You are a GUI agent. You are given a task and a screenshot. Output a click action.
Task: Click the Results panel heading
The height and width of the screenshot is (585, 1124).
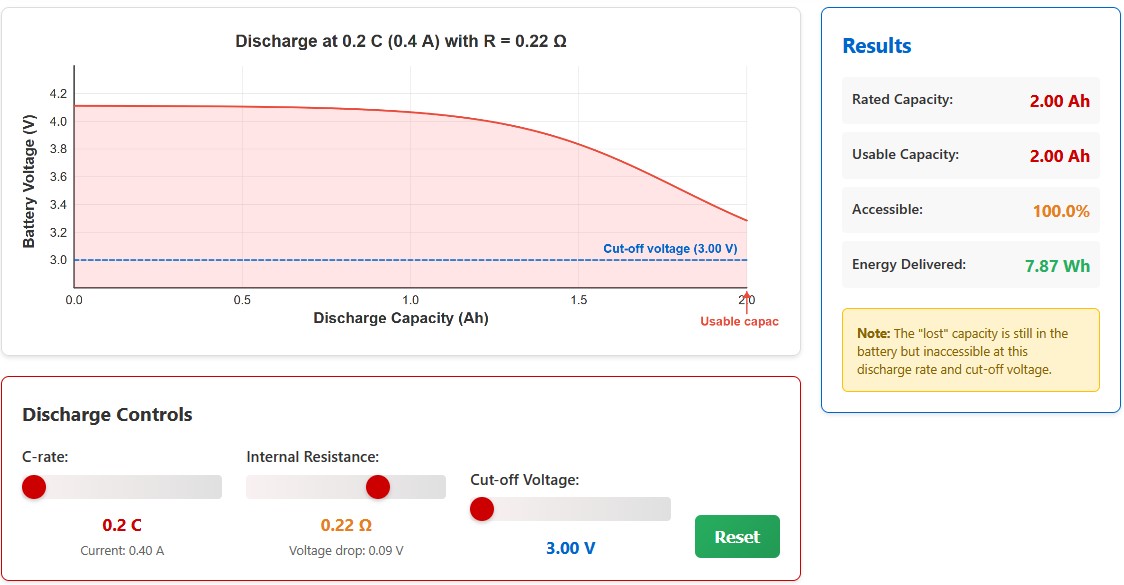click(879, 45)
